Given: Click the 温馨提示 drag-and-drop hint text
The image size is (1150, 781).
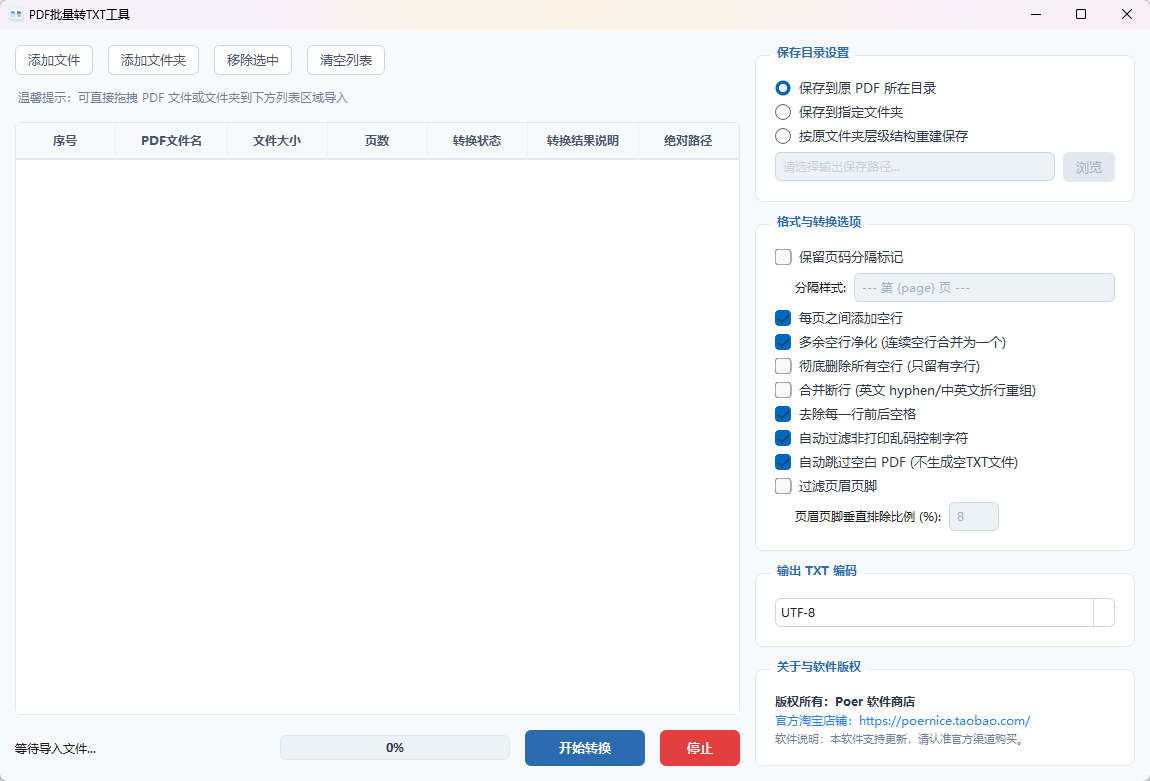Looking at the screenshot, I should (x=183, y=98).
